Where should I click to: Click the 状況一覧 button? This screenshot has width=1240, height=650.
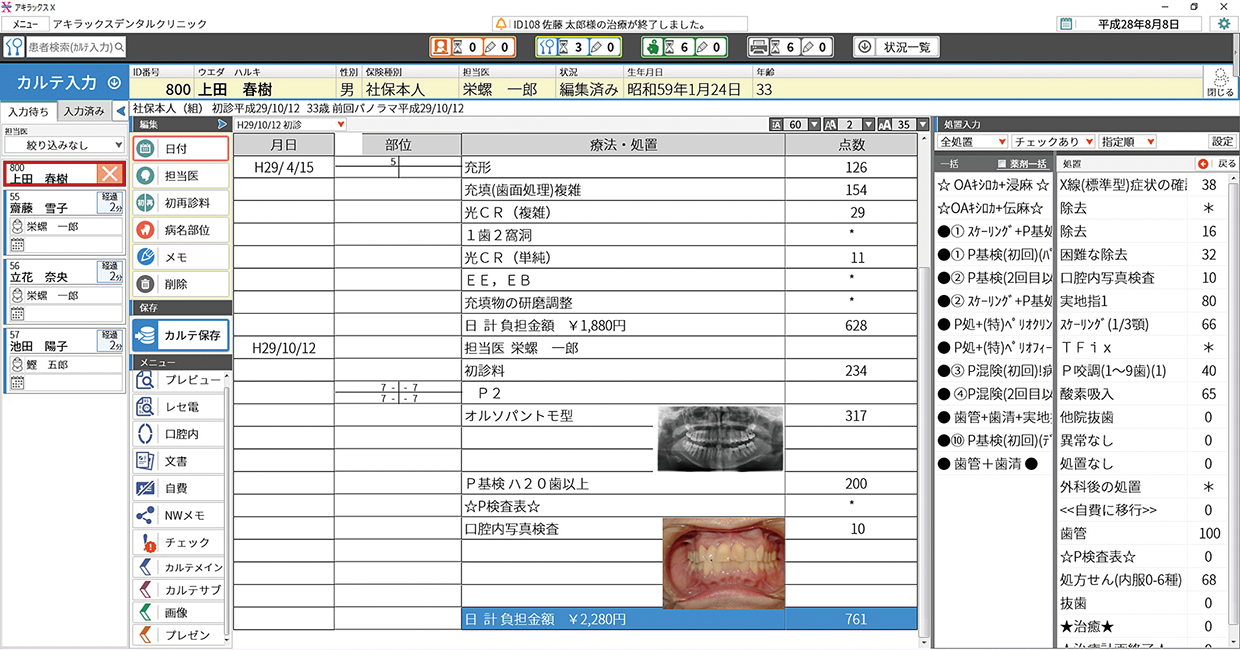tap(897, 47)
